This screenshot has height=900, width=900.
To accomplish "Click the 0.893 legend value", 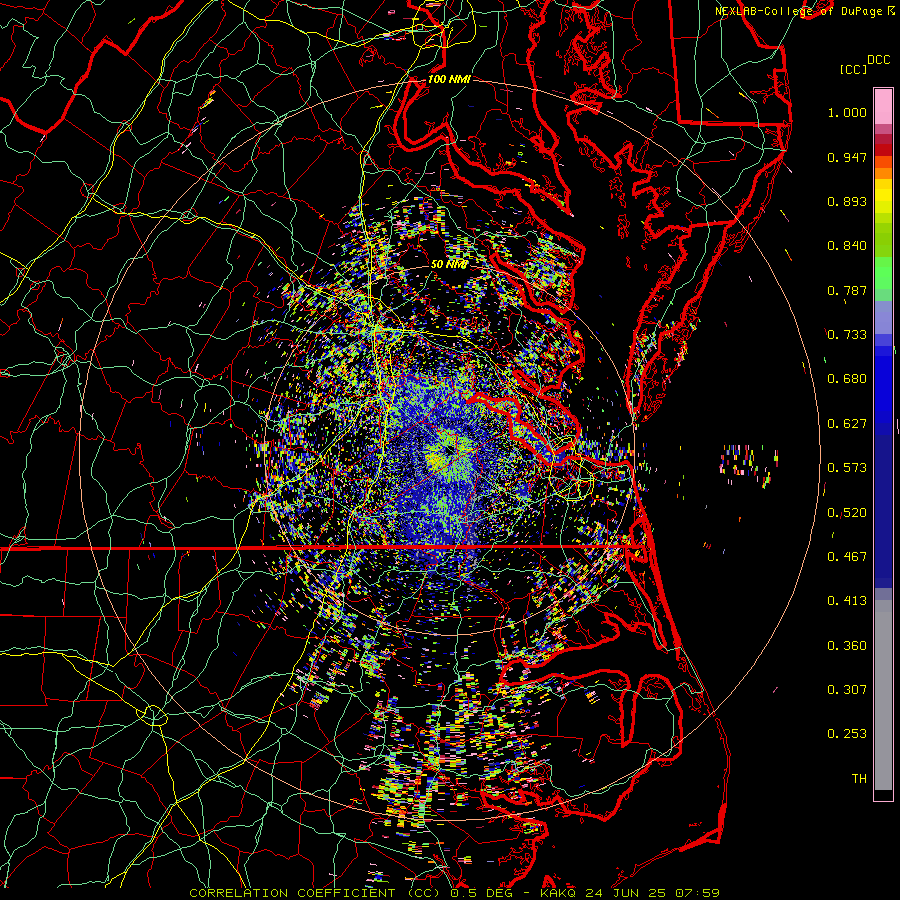I will (847, 201).
